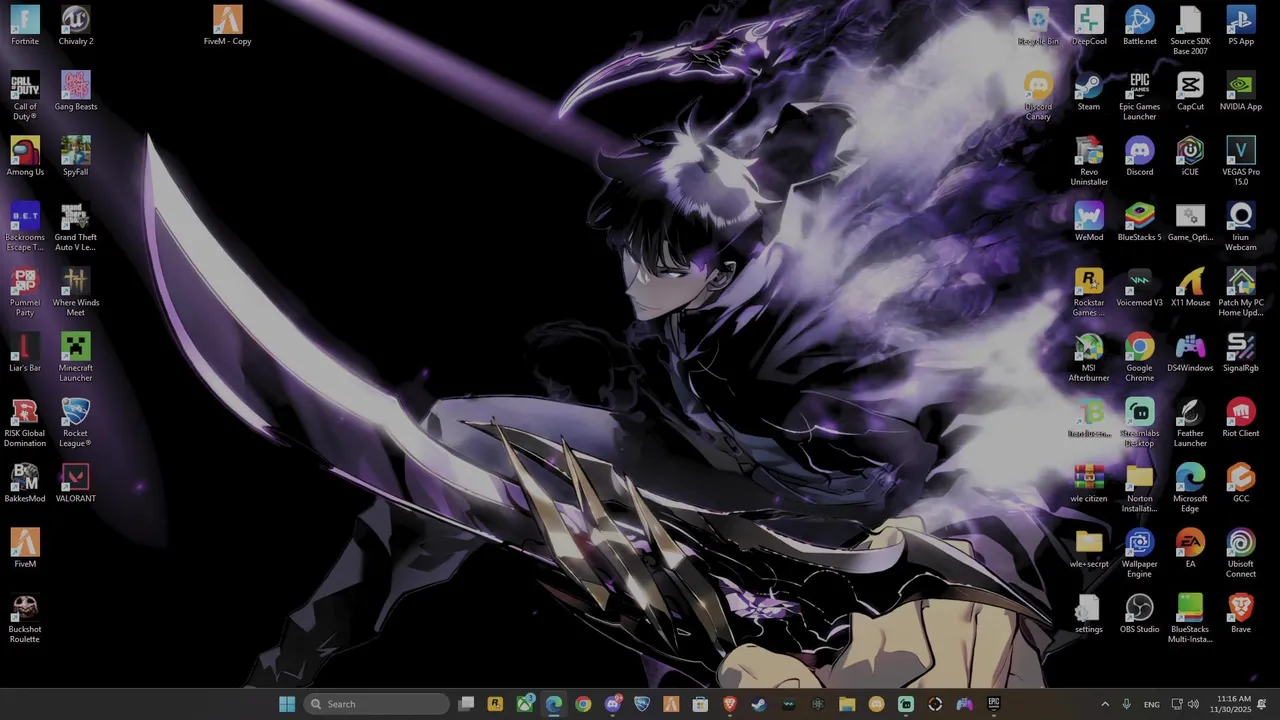Select the FiveM - Copy desktop icon
This screenshot has height=720, width=1280.
tap(227, 26)
